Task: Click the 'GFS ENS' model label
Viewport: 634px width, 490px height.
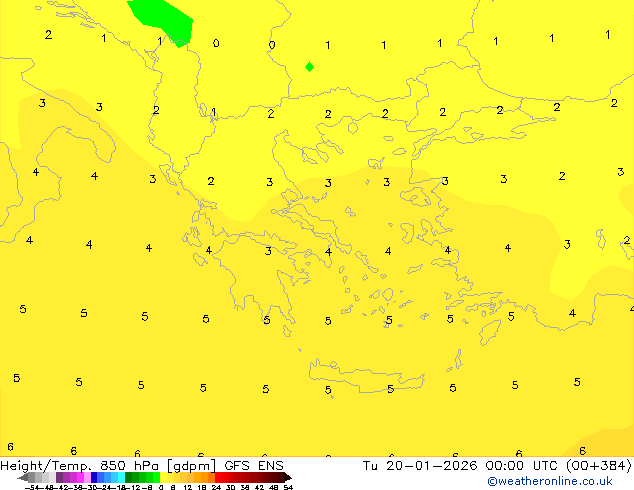Action: tap(254, 465)
